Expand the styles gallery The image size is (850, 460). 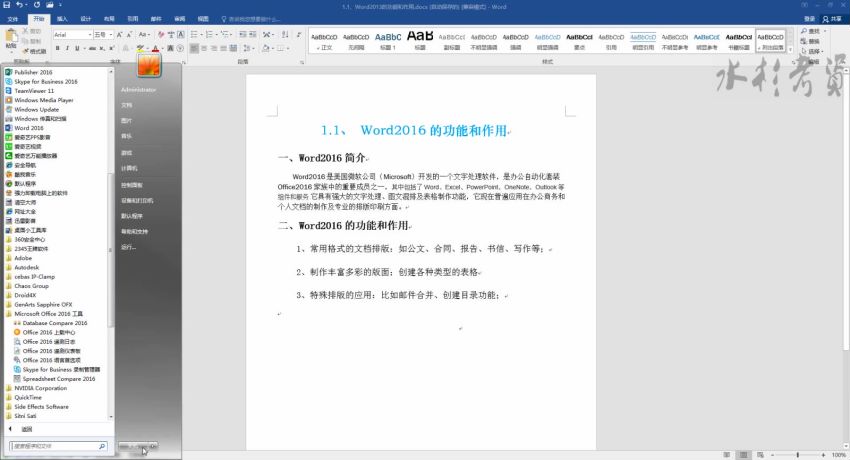[790, 49]
